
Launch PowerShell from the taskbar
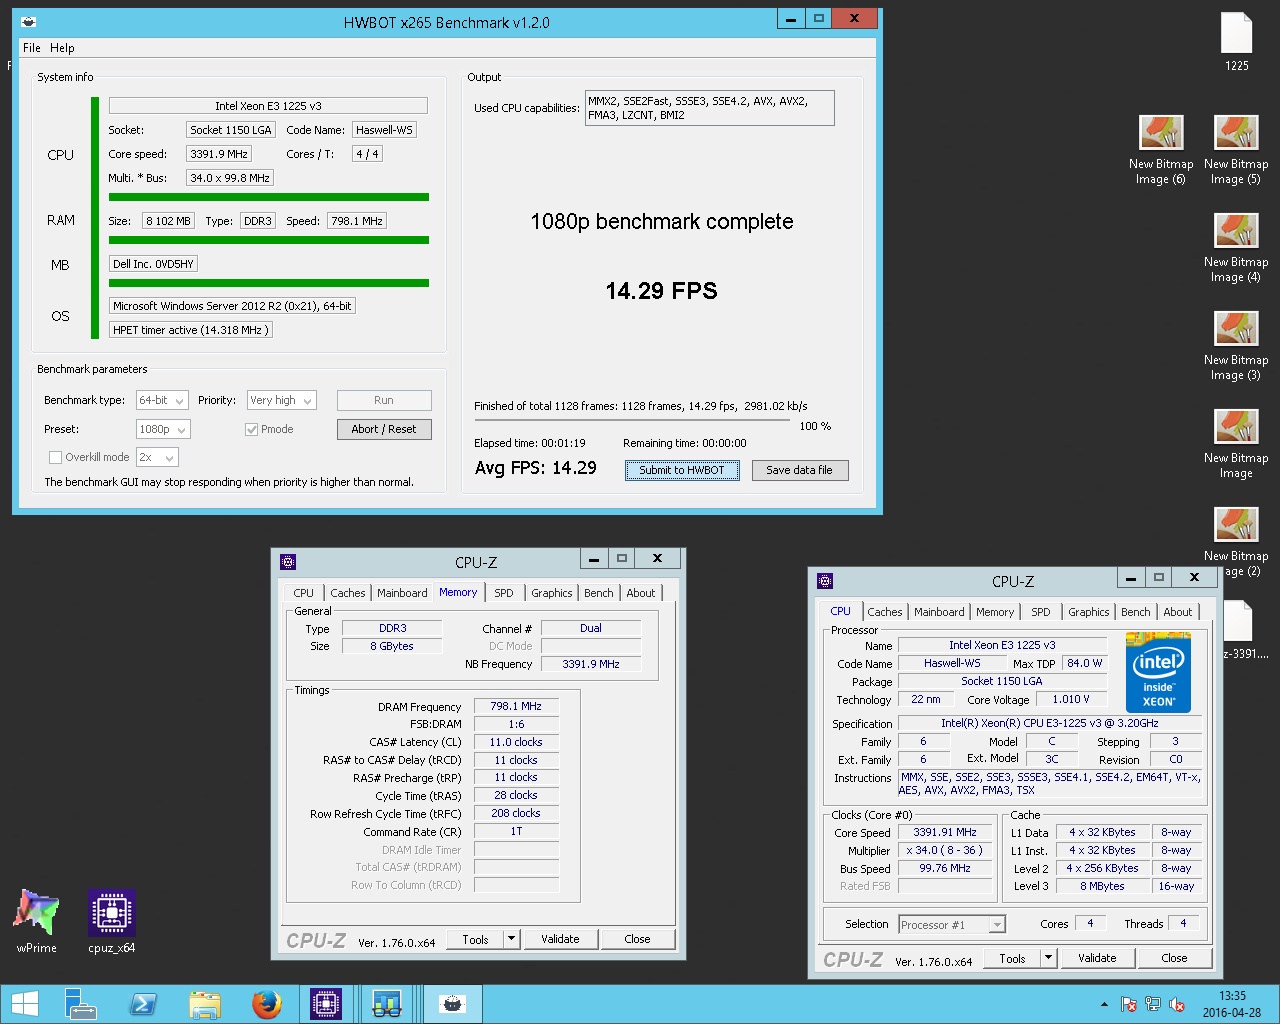point(142,1004)
